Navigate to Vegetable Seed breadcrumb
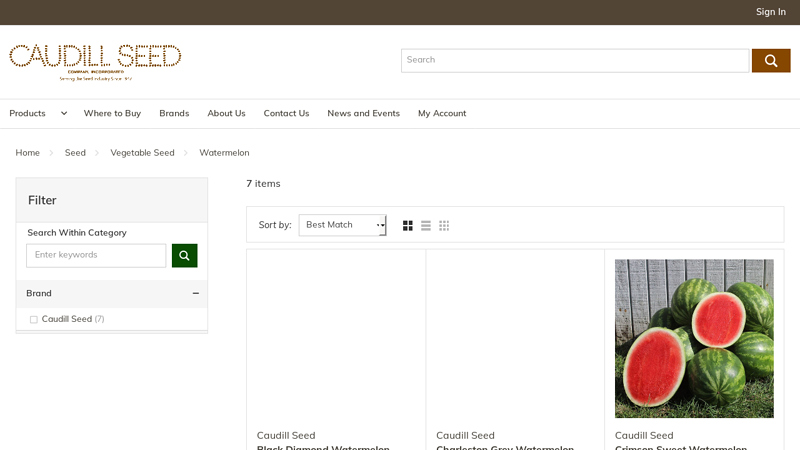This screenshot has width=800, height=450. [142, 153]
